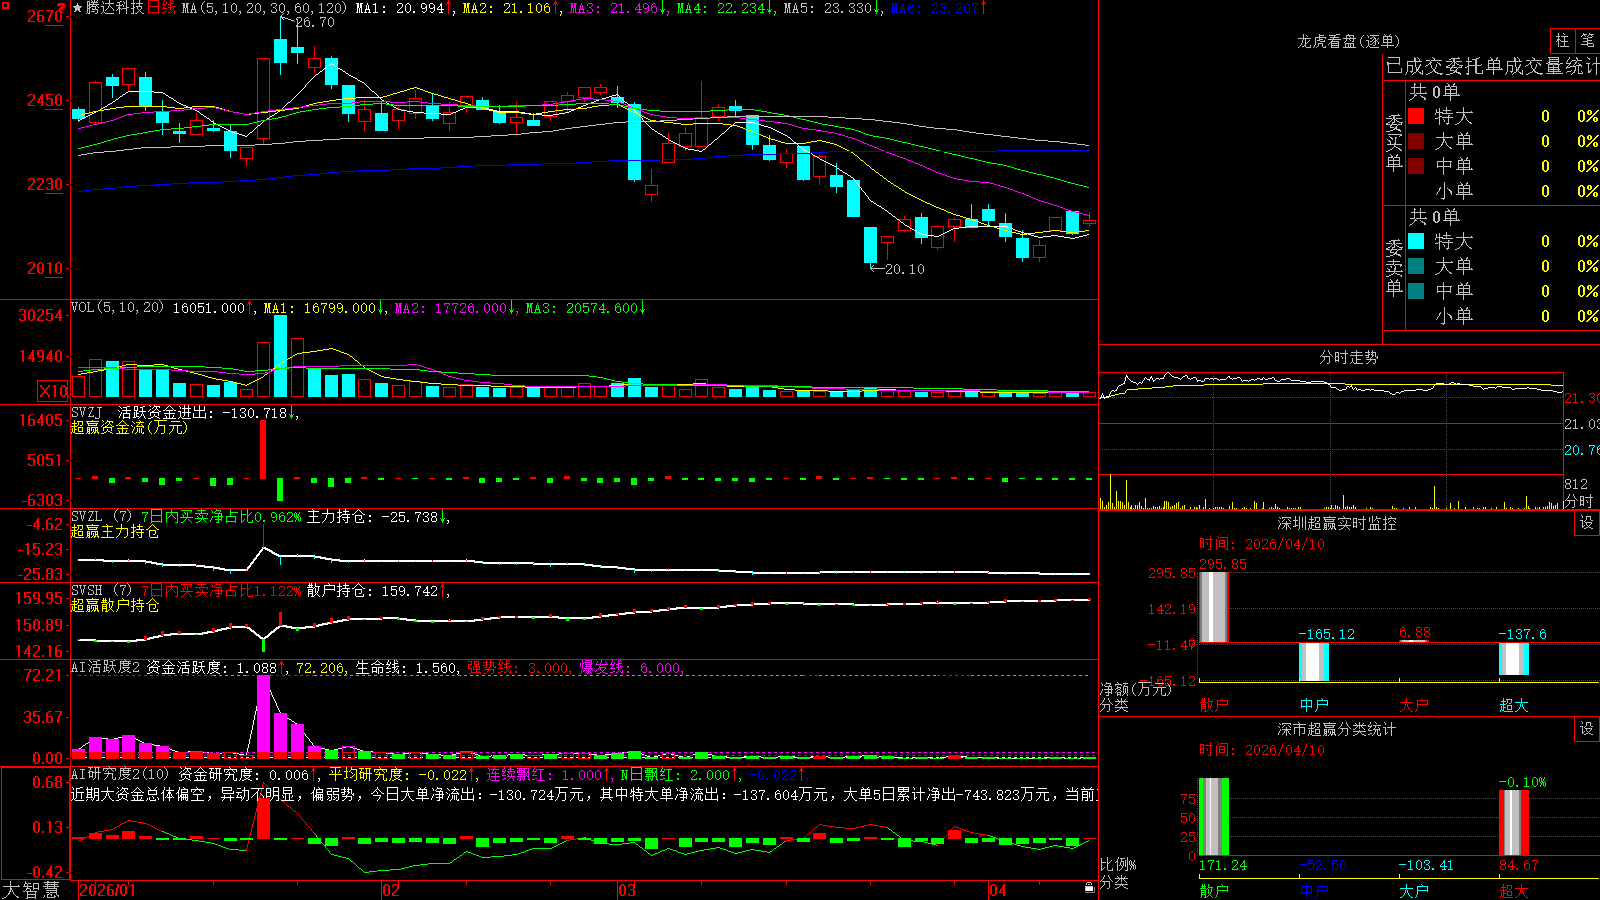Click the 超赢散户持仓 label
This screenshot has height=900, width=1600.
point(115,605)
